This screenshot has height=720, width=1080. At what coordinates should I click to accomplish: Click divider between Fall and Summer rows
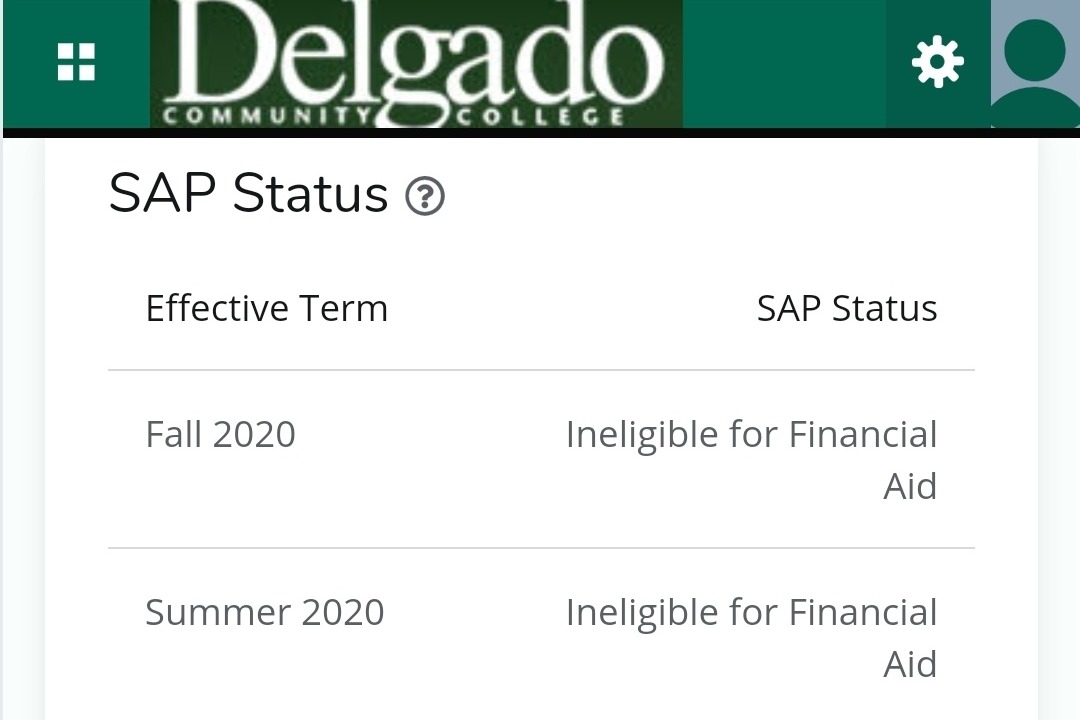[x=540, y=548]
